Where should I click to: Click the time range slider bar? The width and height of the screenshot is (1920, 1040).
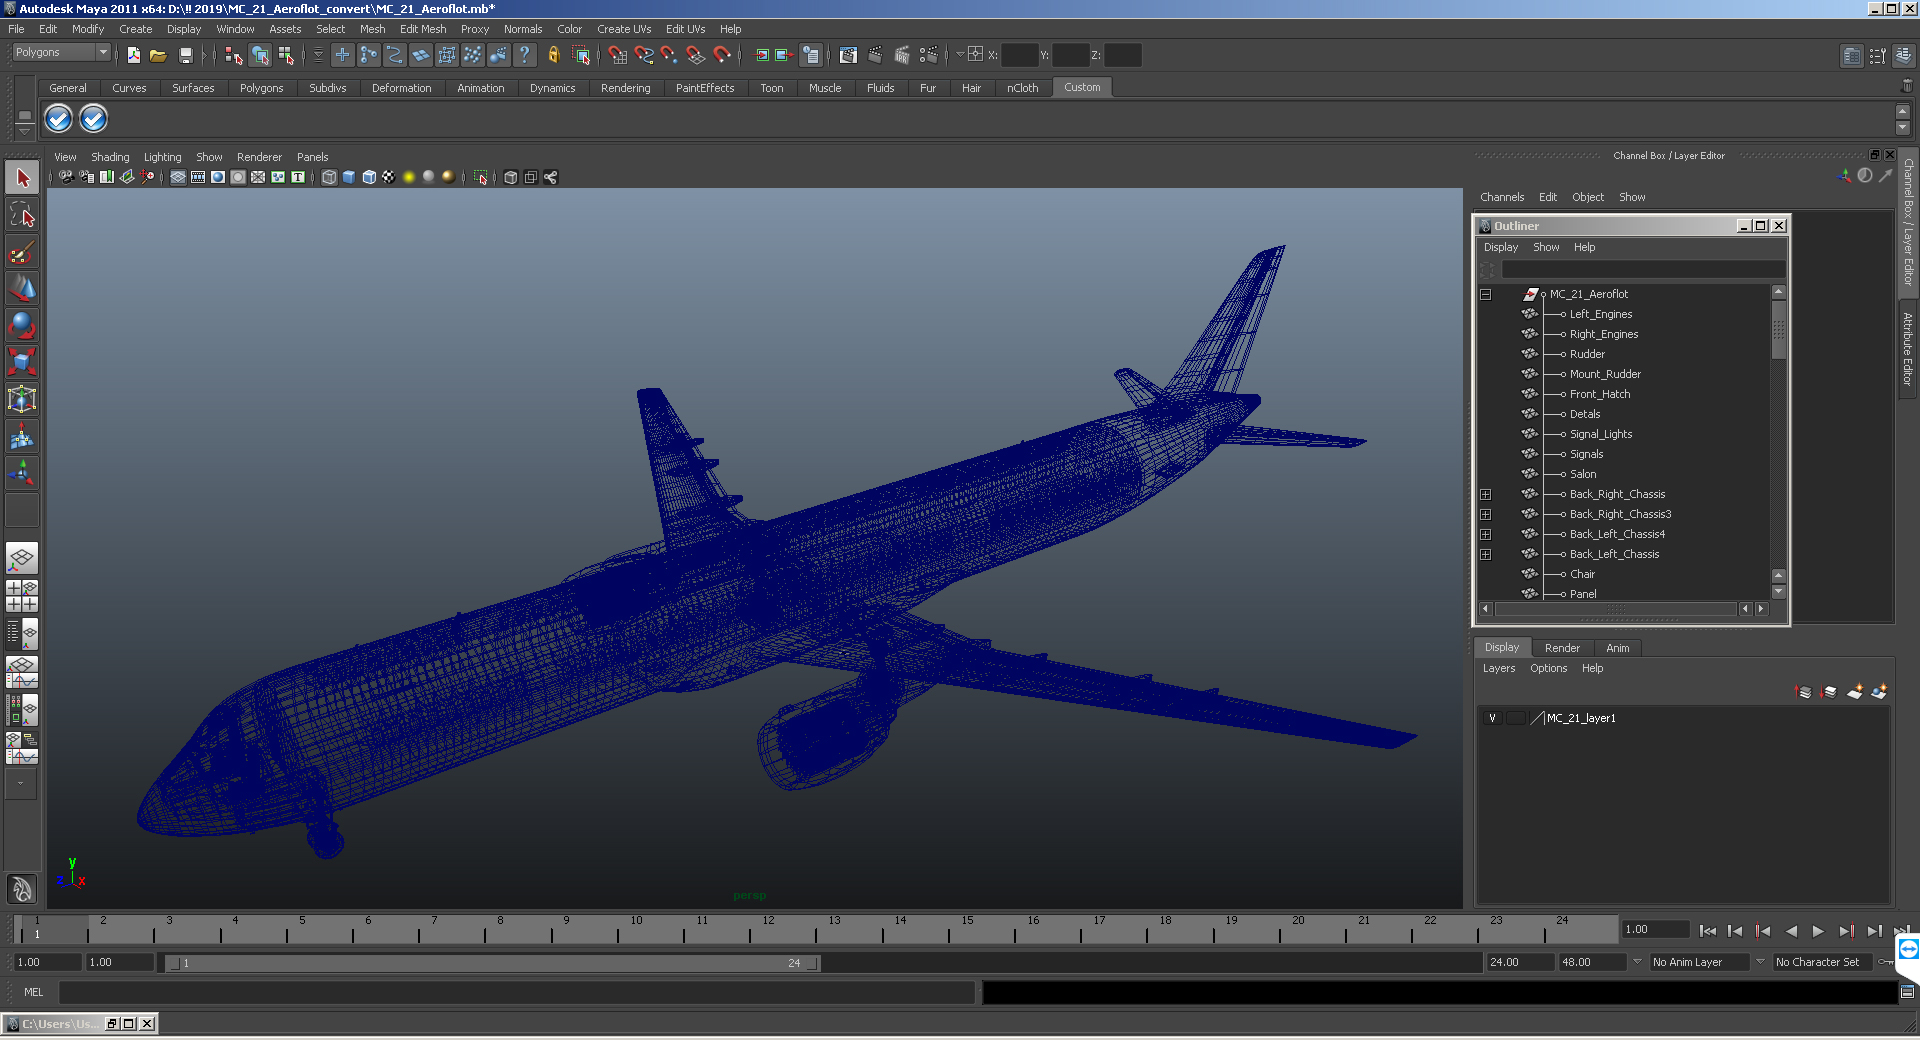492,963
